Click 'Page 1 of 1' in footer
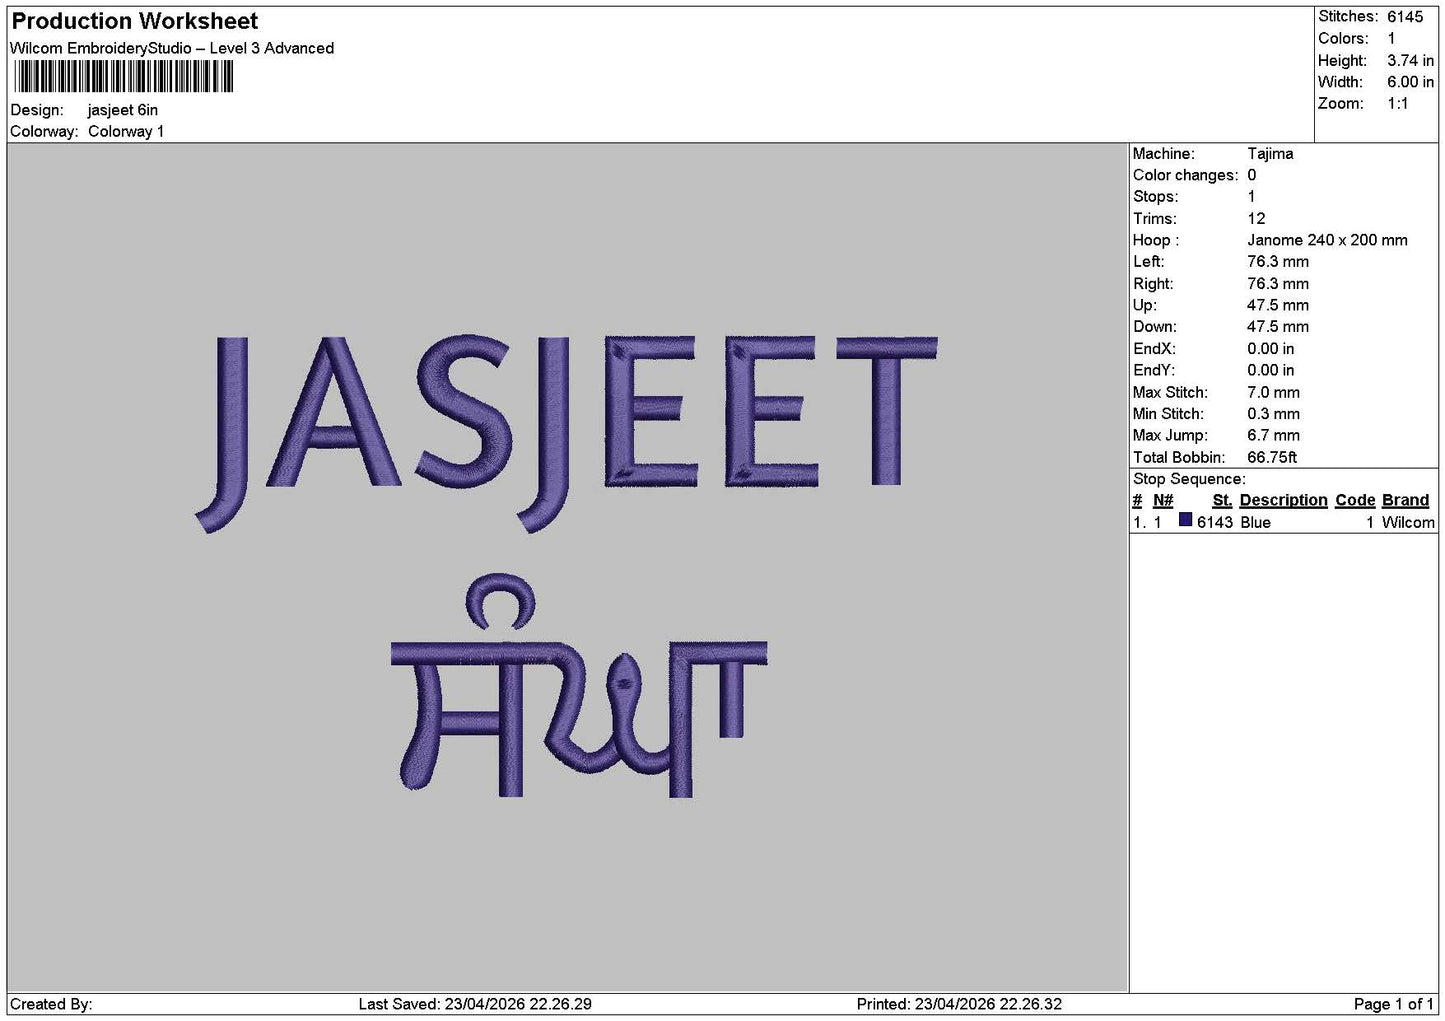 [x=1393, y=1004]
